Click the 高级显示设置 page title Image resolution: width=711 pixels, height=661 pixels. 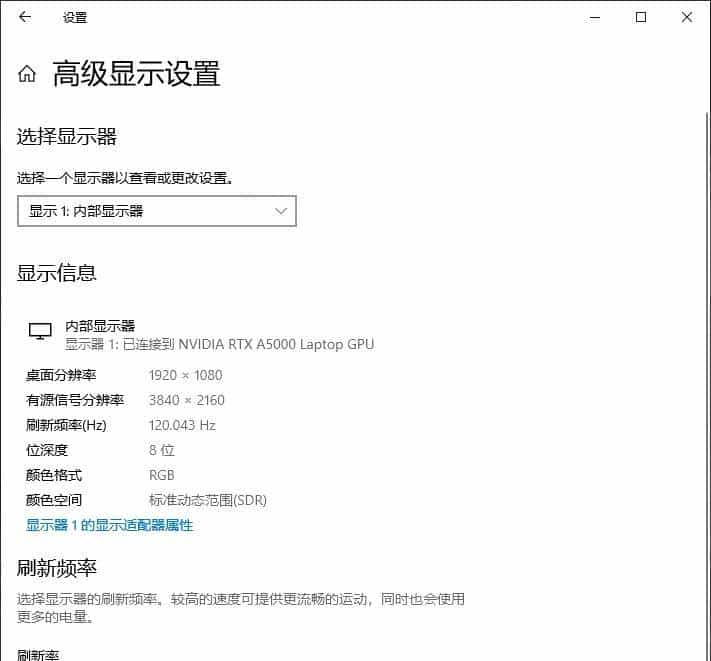tap(136, 73)
